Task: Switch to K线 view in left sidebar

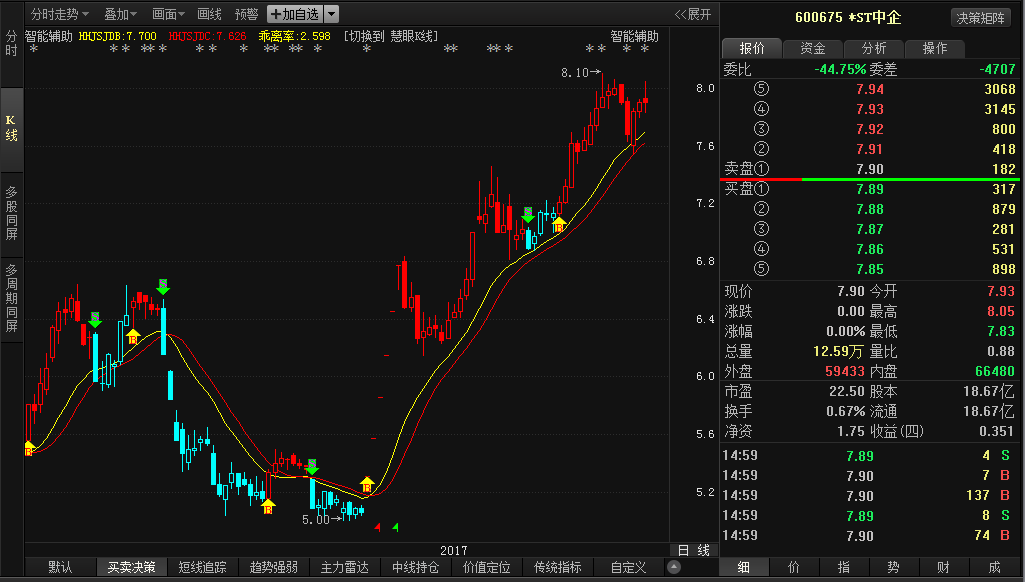Action: (x=11, y=128)
